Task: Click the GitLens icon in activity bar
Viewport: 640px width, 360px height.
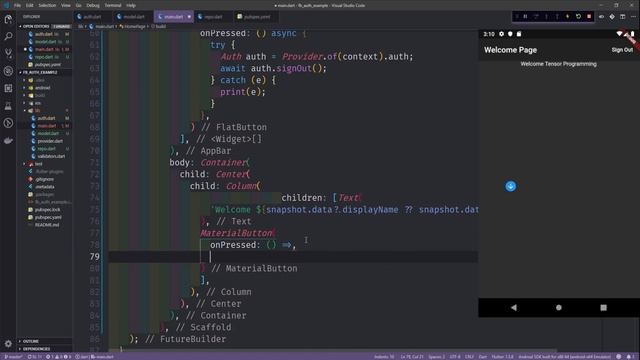Action: [8, 123]
